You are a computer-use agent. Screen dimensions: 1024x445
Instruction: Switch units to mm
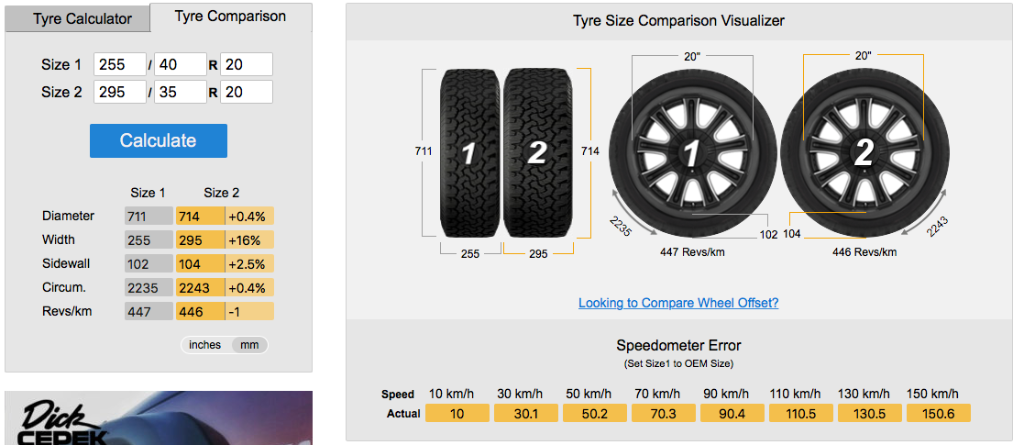coord(249,345)
